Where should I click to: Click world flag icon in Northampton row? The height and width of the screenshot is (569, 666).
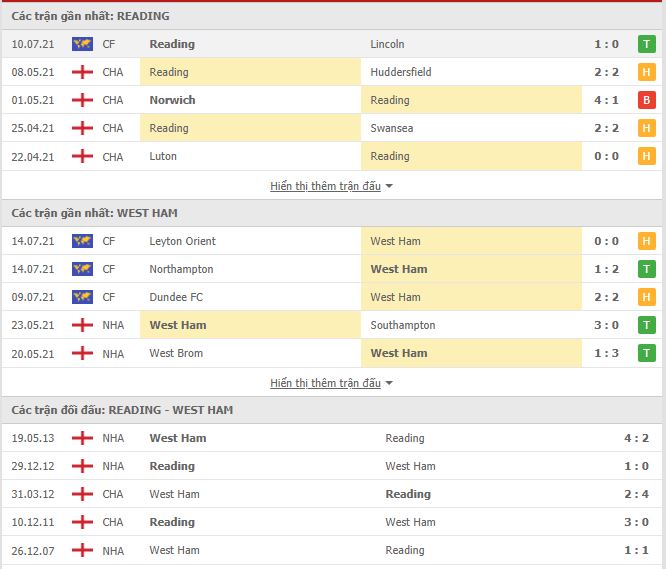click(82, 269)
